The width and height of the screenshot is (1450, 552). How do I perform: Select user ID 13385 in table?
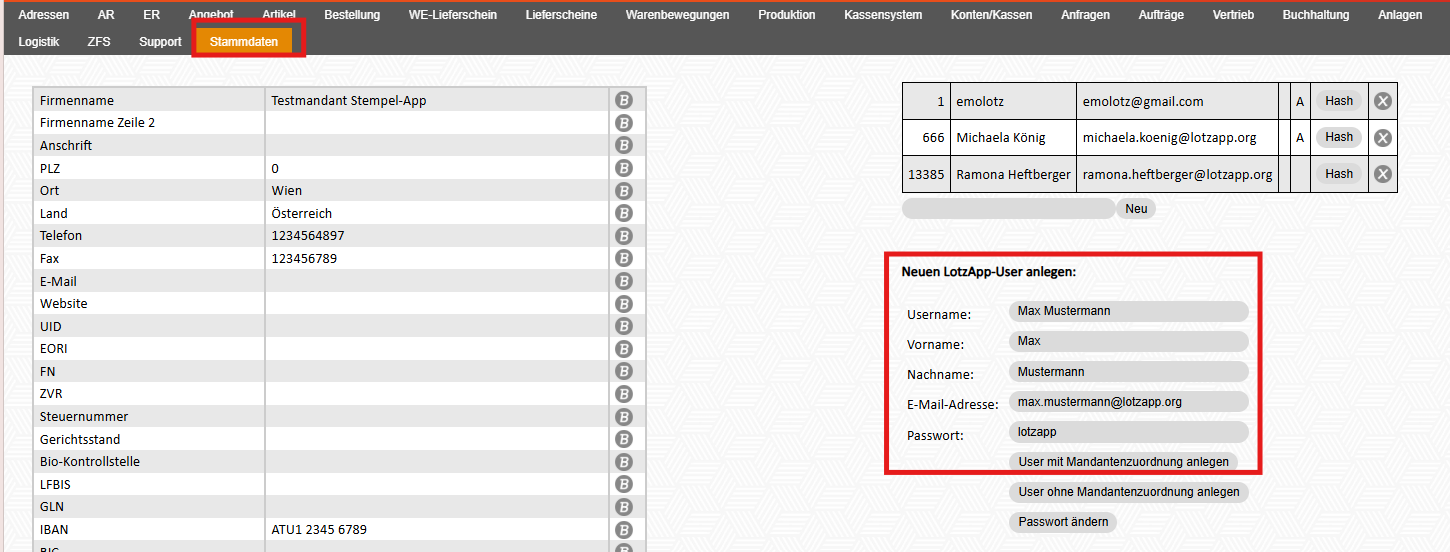(926, 174)
